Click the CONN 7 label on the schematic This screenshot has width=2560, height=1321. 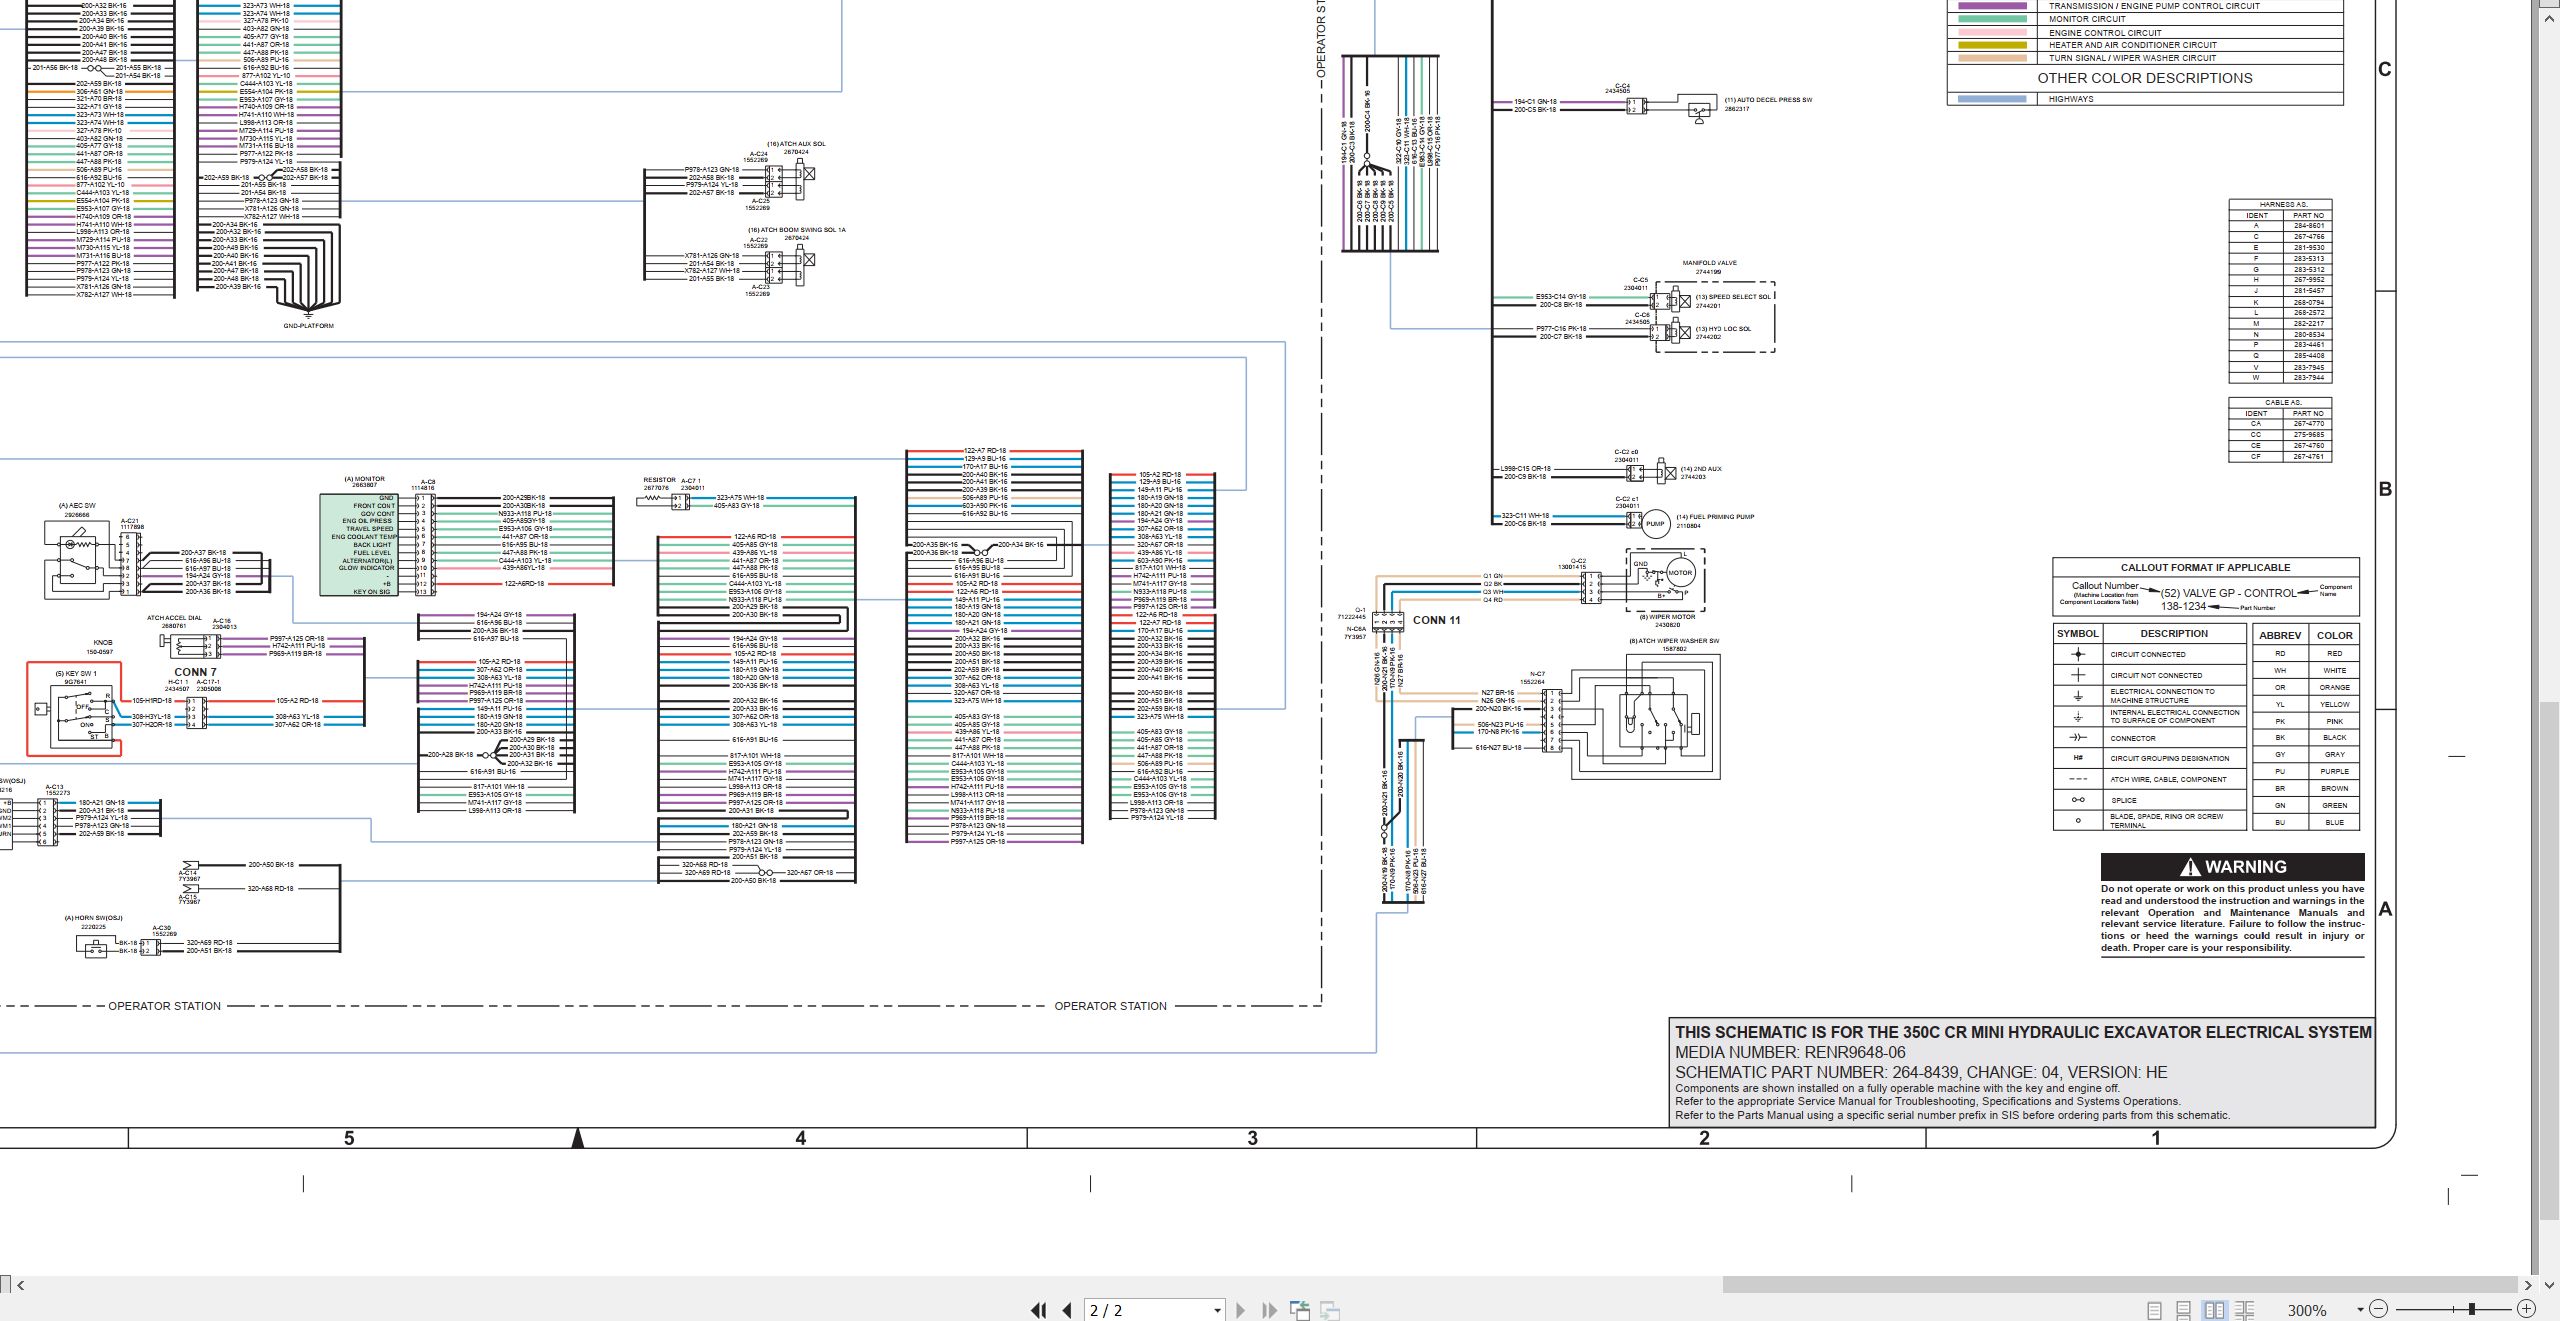pyautogui.click(x=195, y=672)
